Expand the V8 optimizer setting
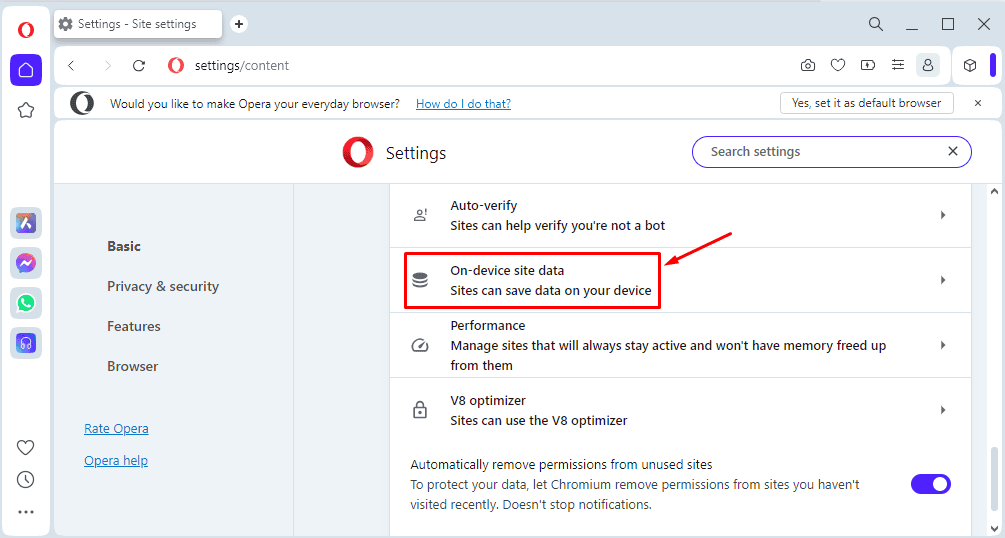 click(x=680, y=410)
